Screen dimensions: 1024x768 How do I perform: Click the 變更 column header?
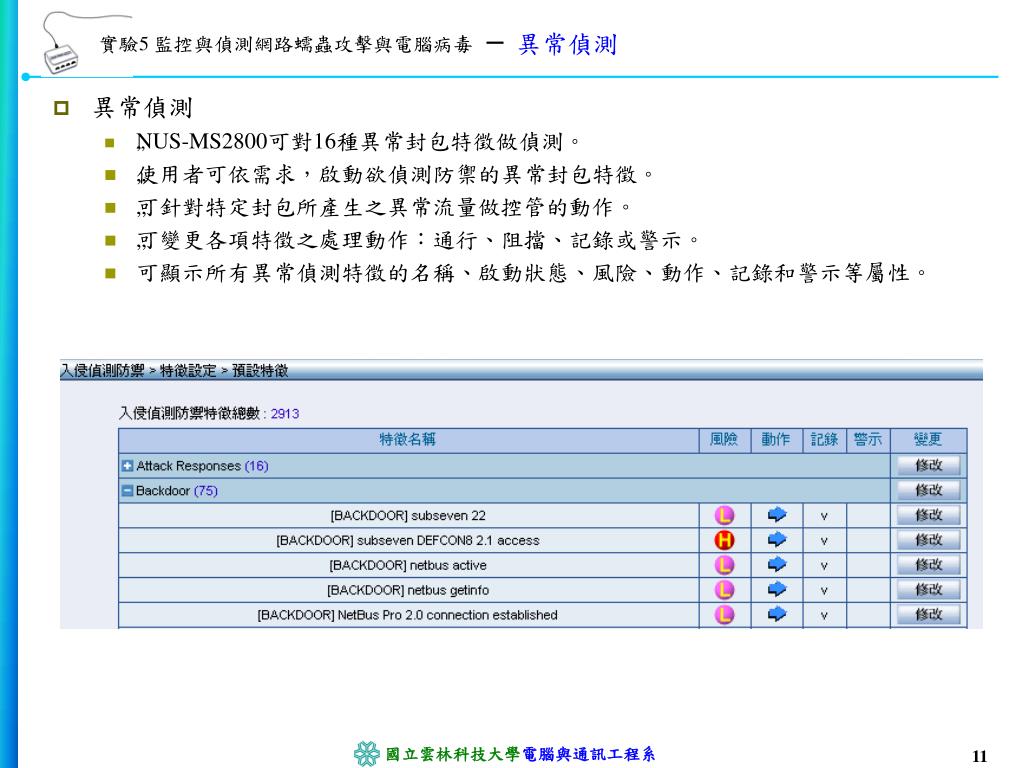point(927,440)
